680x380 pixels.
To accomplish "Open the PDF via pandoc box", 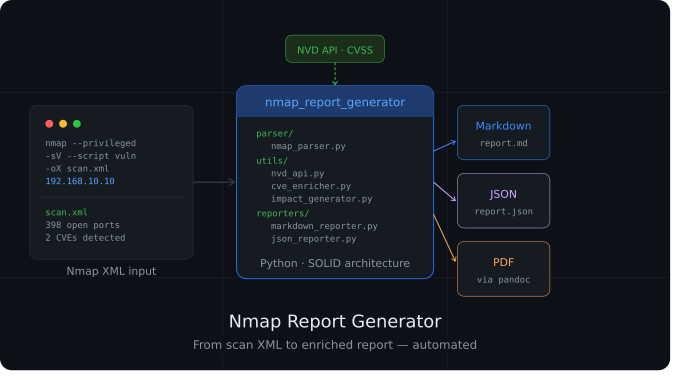I will click(x=503, y=269).
